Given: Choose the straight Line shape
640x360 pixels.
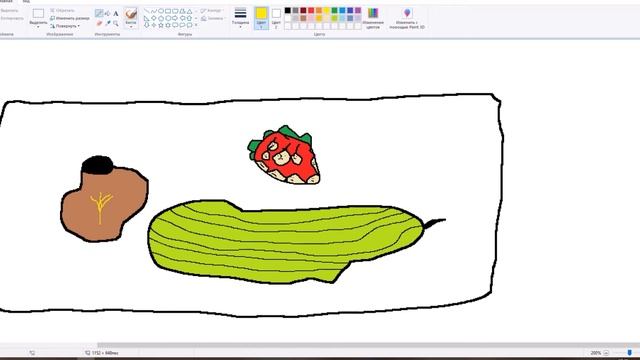Looking at the screenshot, I should click(x=147, y=11).
